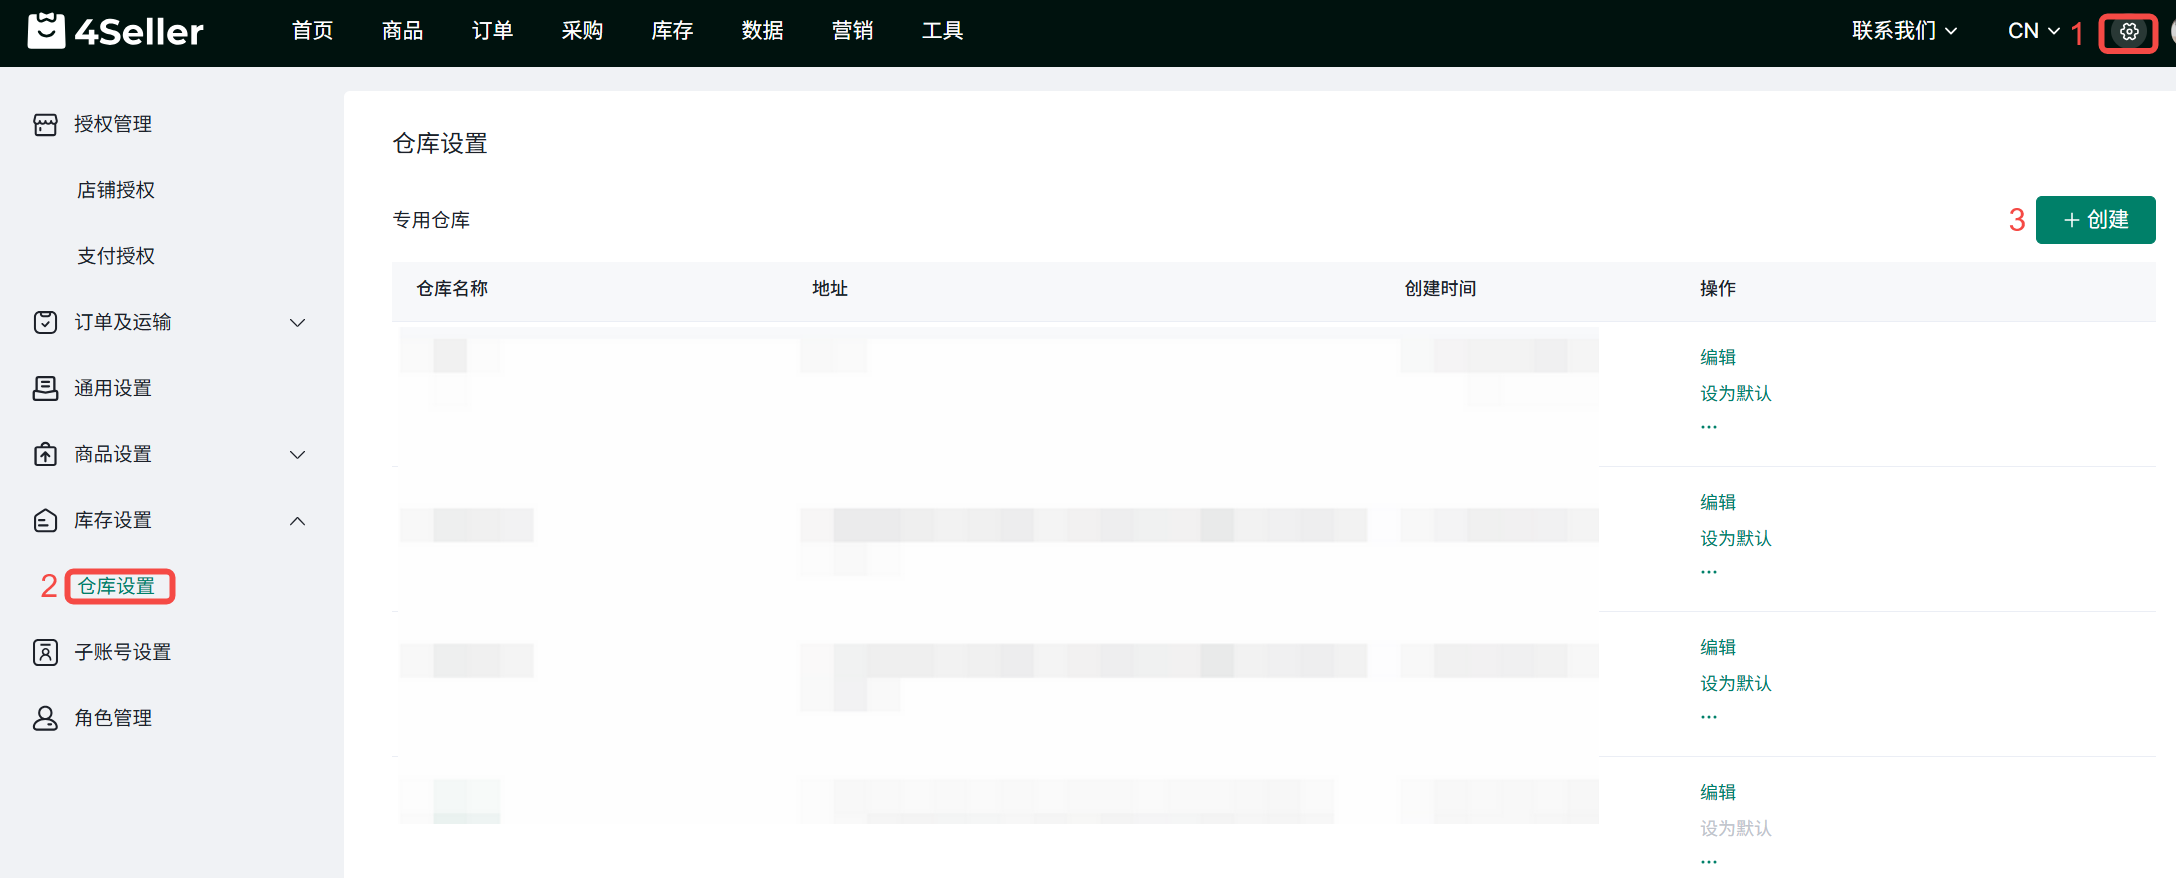
Task: Click the 4Seller logo
Action: click(116, 31)
